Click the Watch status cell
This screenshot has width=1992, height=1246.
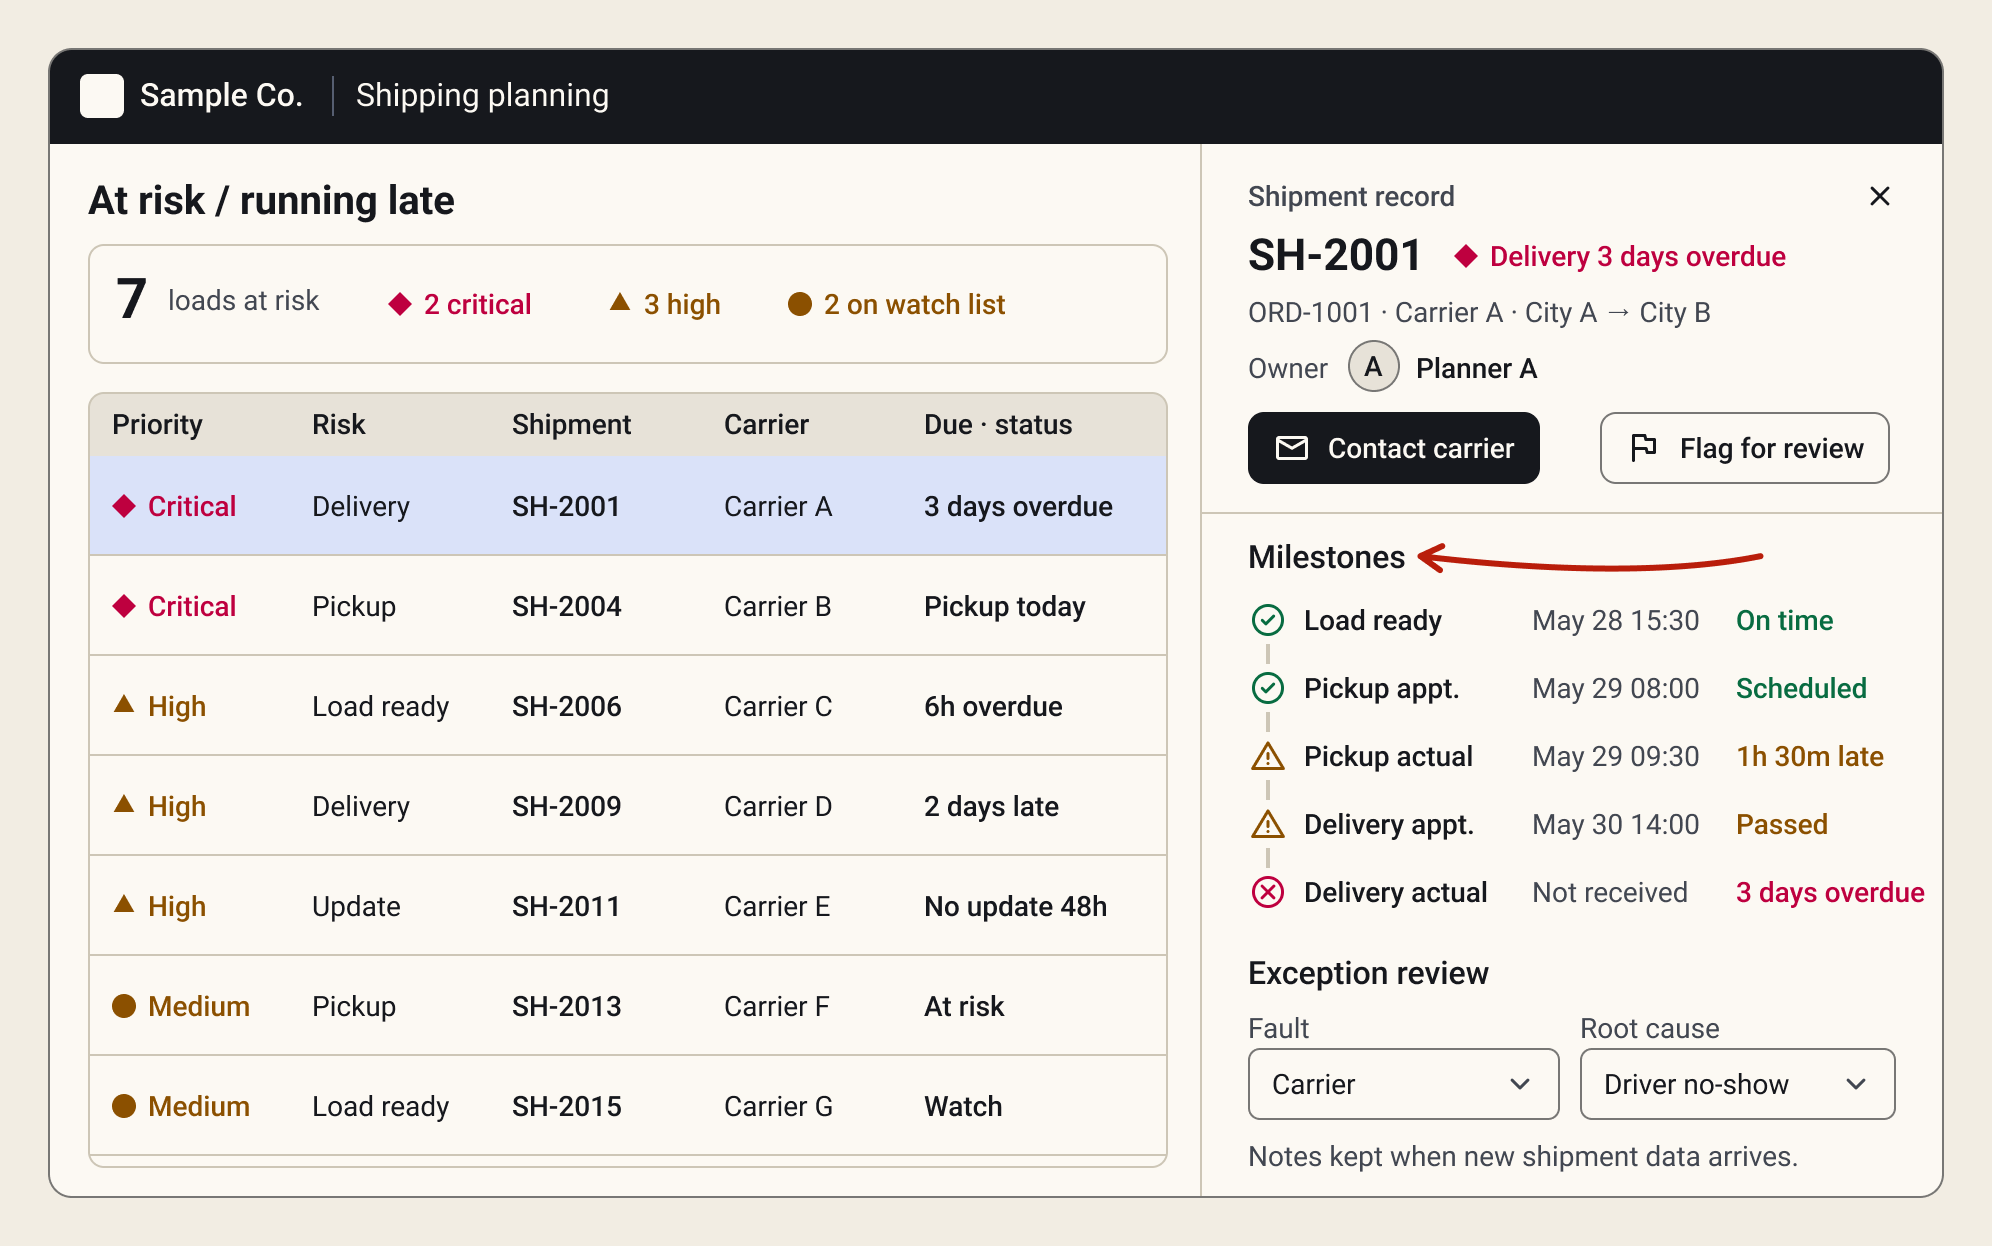(x=963, y=1106)
